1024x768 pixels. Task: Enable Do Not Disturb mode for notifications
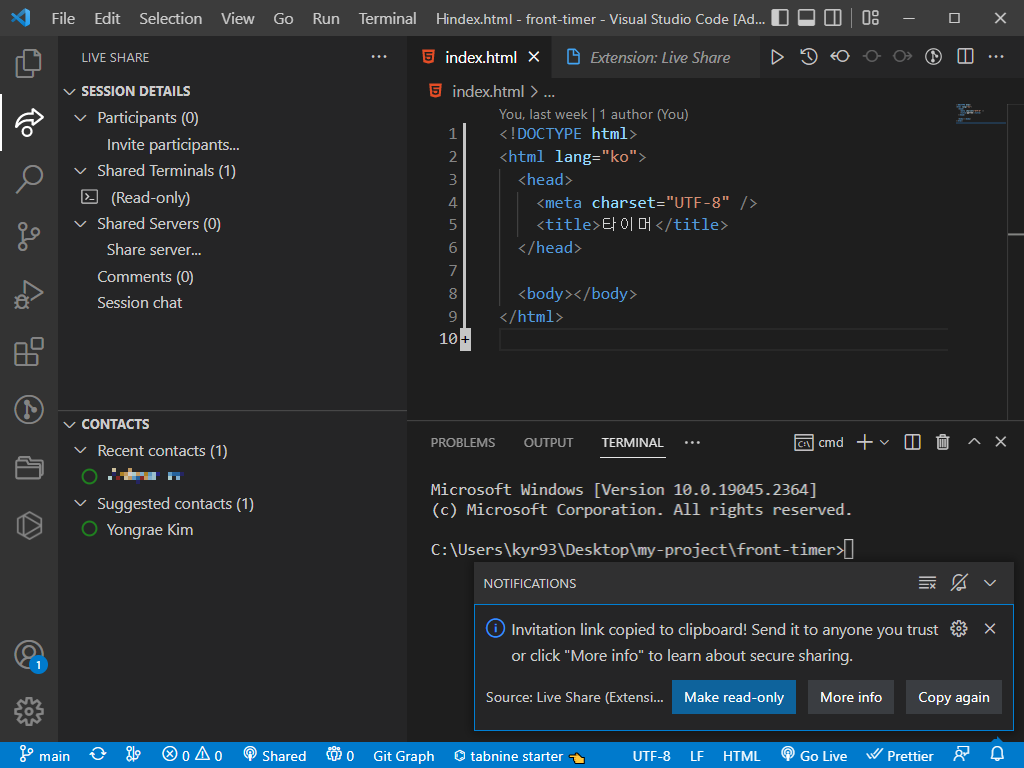pyautogui.click(x=959, y=583)
